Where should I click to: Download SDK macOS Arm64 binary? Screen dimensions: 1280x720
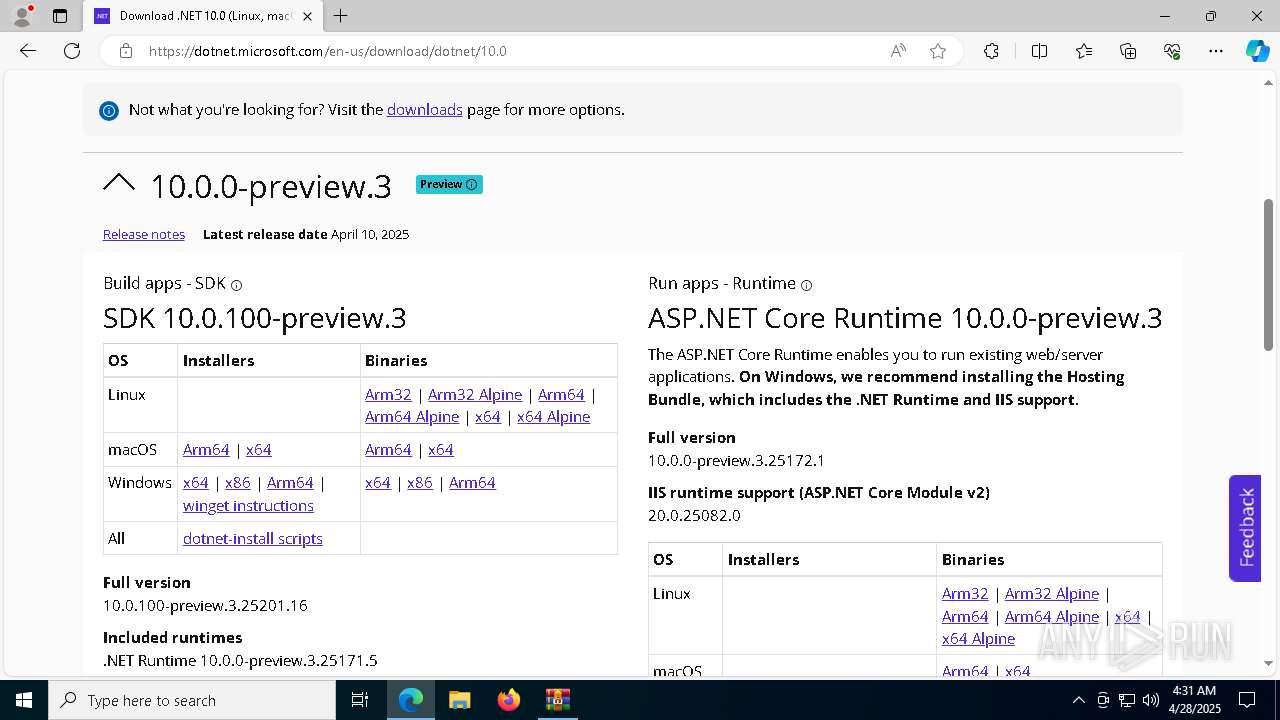(x=388, y=450)
